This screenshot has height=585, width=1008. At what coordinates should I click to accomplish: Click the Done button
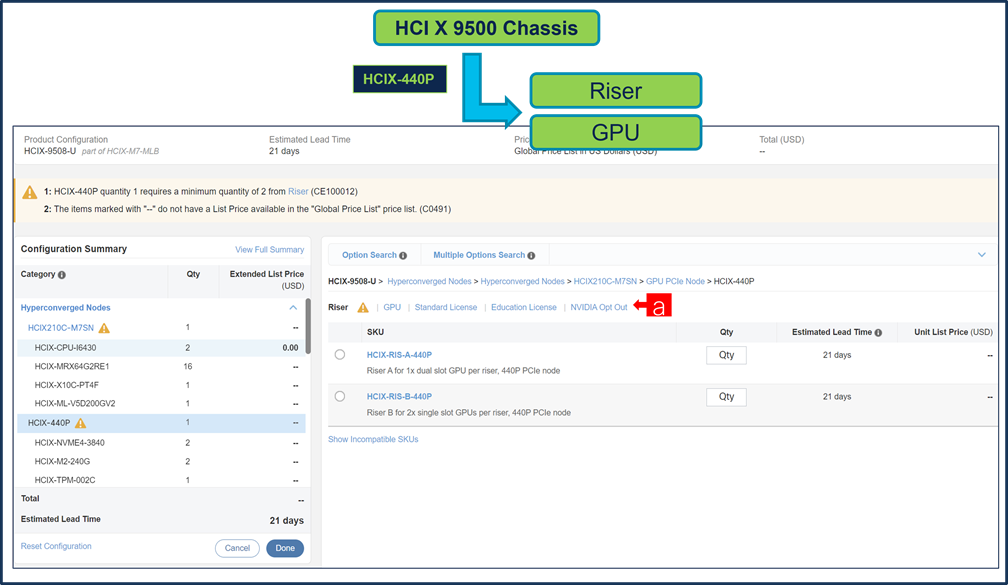[285, 548]
